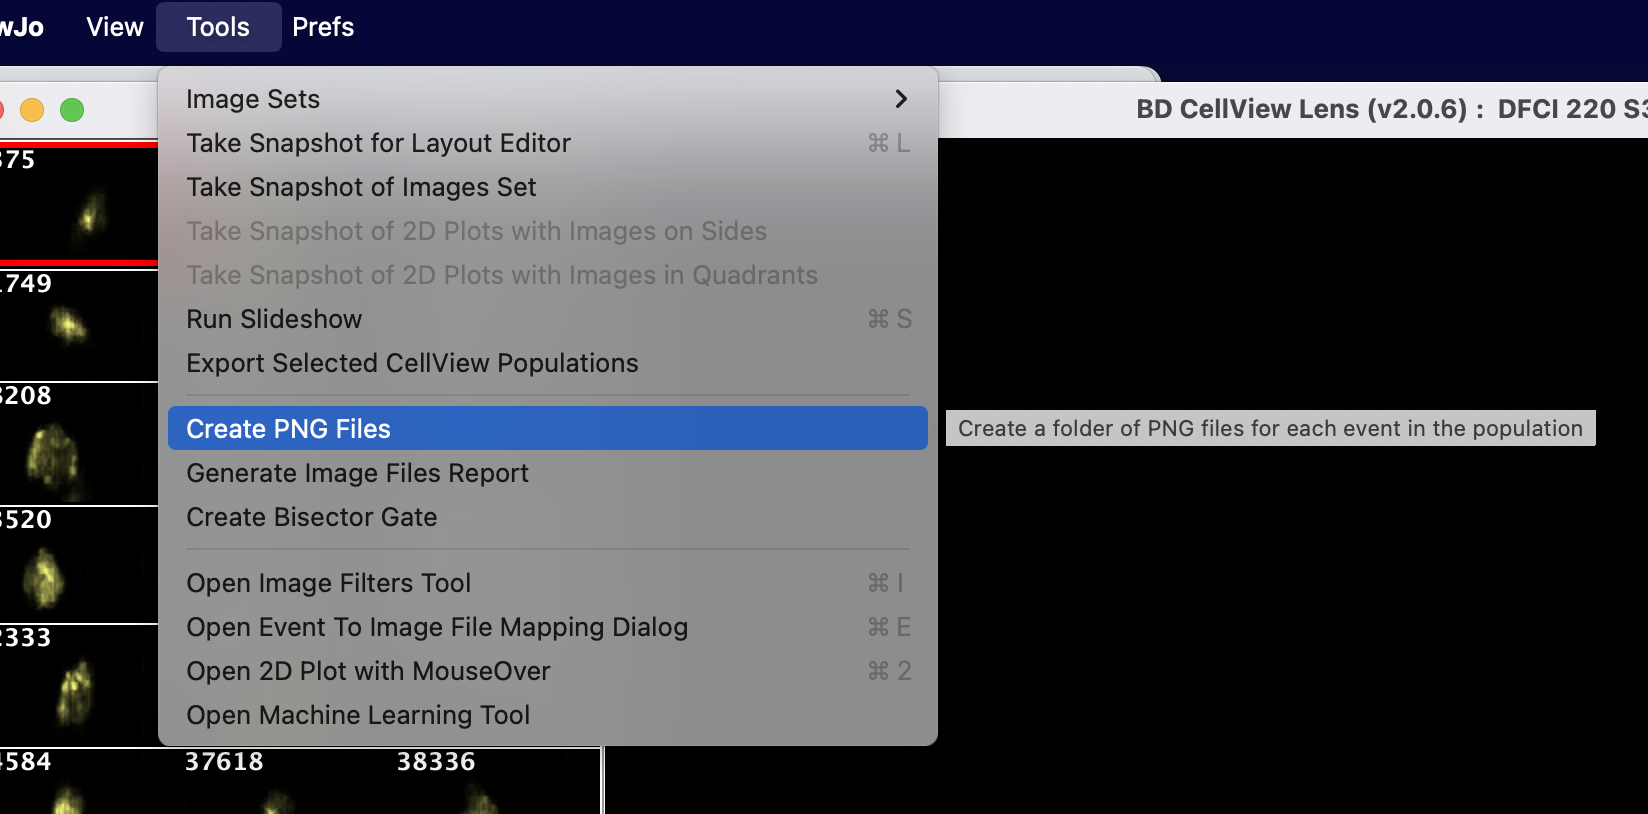1648x814 pixels.
Task: Click Export Selected CellView Populations
Action: pos(412,363)
